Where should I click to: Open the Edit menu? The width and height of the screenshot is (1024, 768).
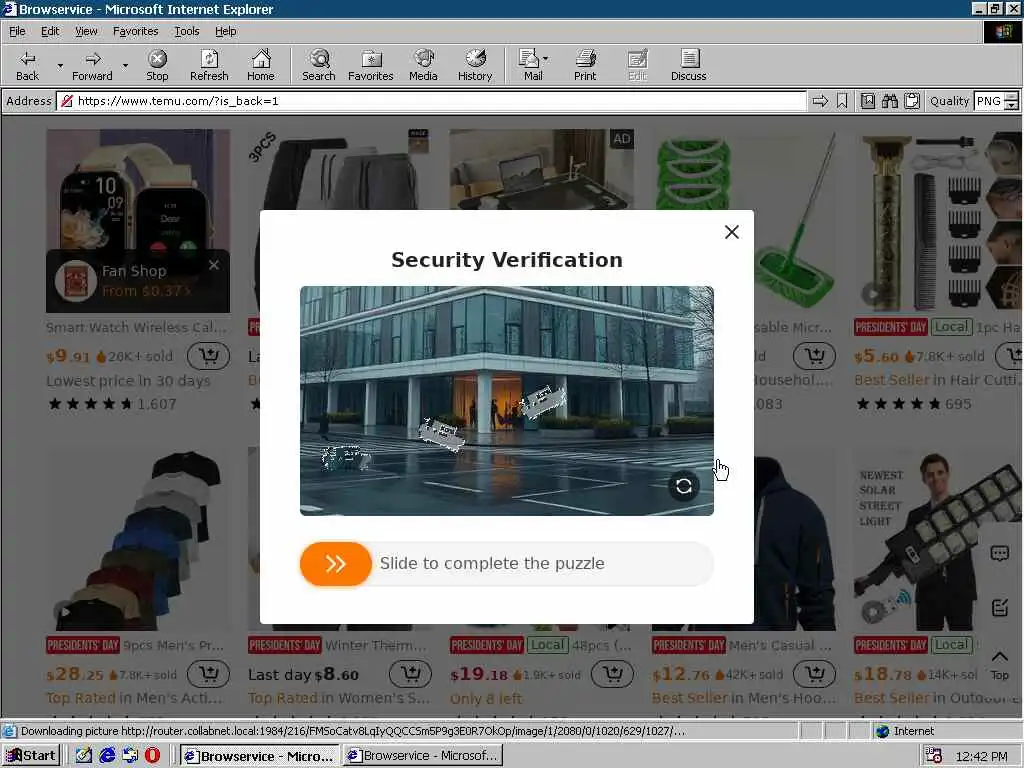click(50, 31)
